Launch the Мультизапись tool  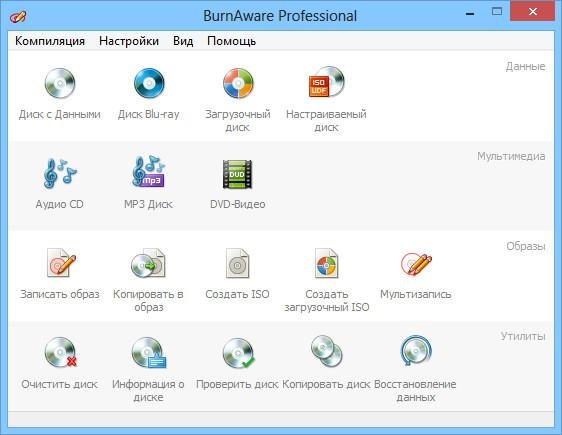click(x=416, y=275)
